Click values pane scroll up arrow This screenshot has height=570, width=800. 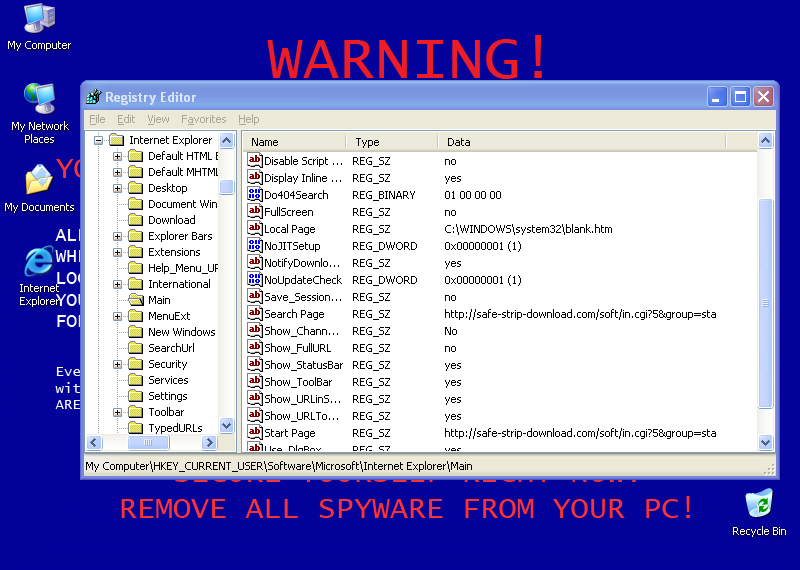(x=765, y=140)
